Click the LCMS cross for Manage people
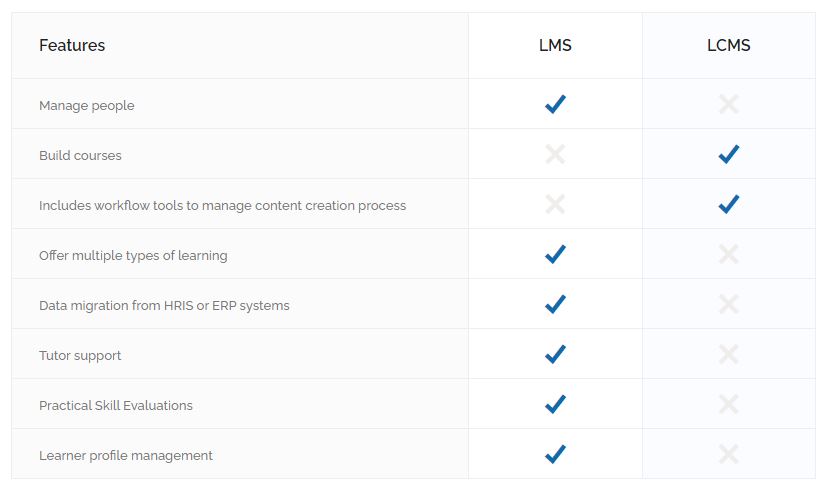This screenshot has height=488, width=829. coord(728,104)
